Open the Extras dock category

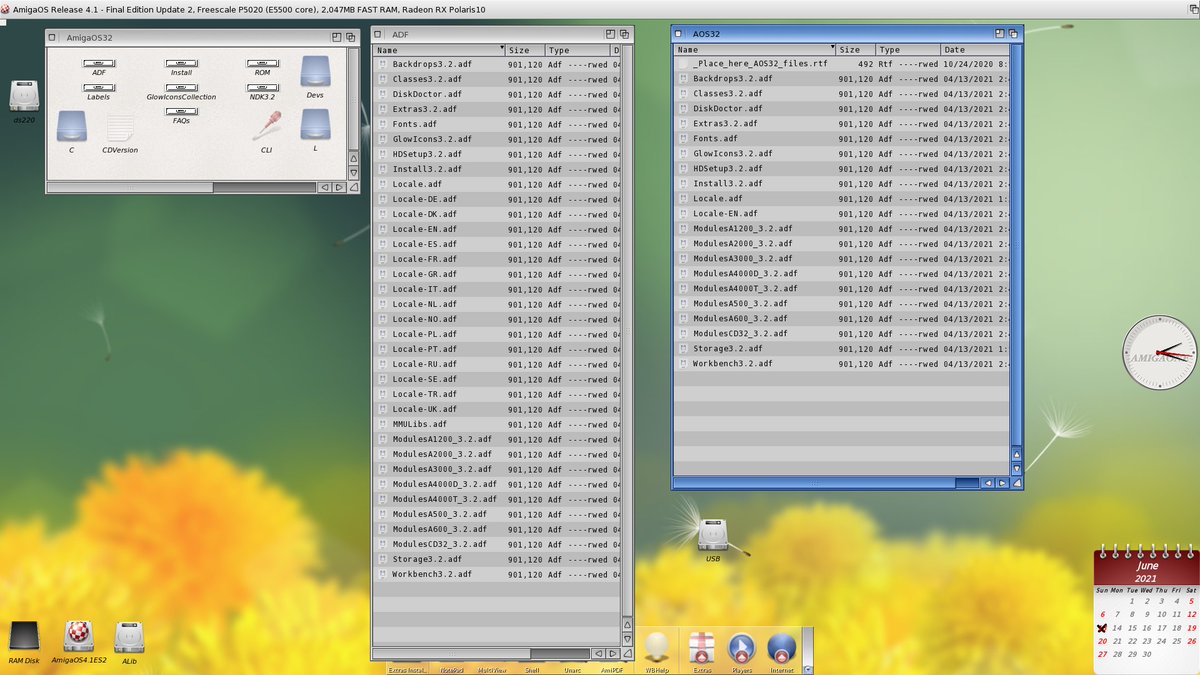click(702, 647)
